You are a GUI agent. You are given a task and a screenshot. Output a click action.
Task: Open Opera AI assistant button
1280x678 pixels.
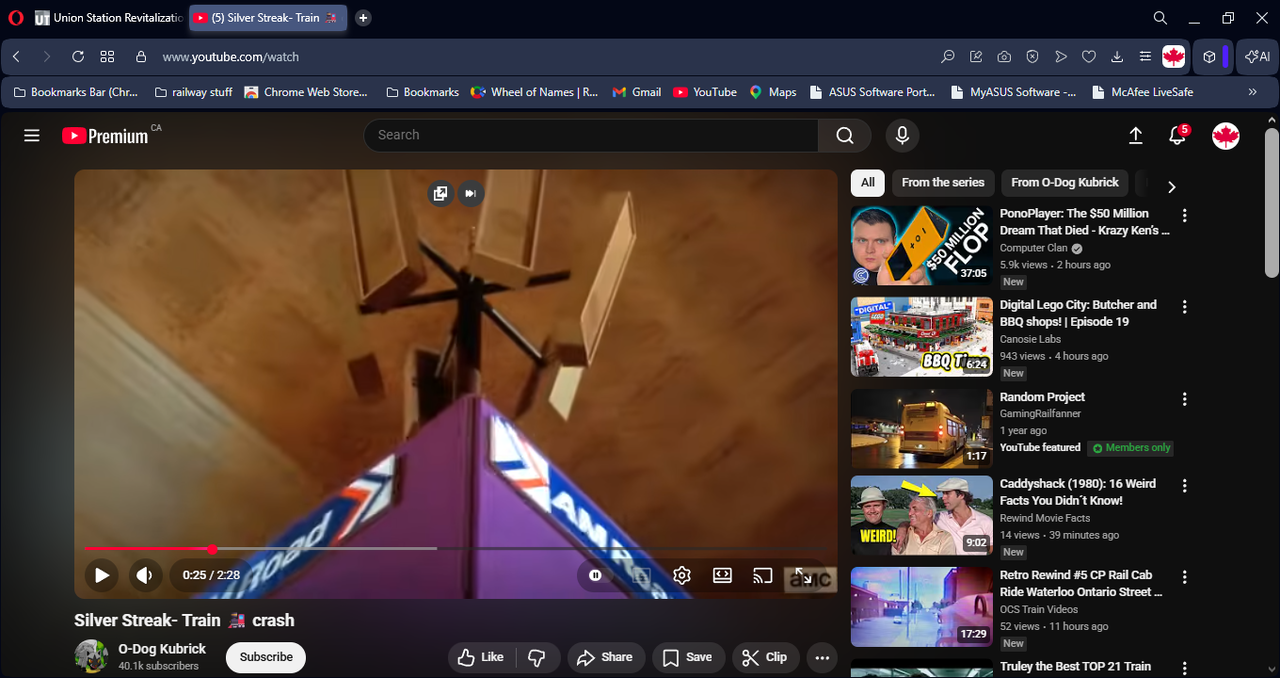click(1257, 57)
